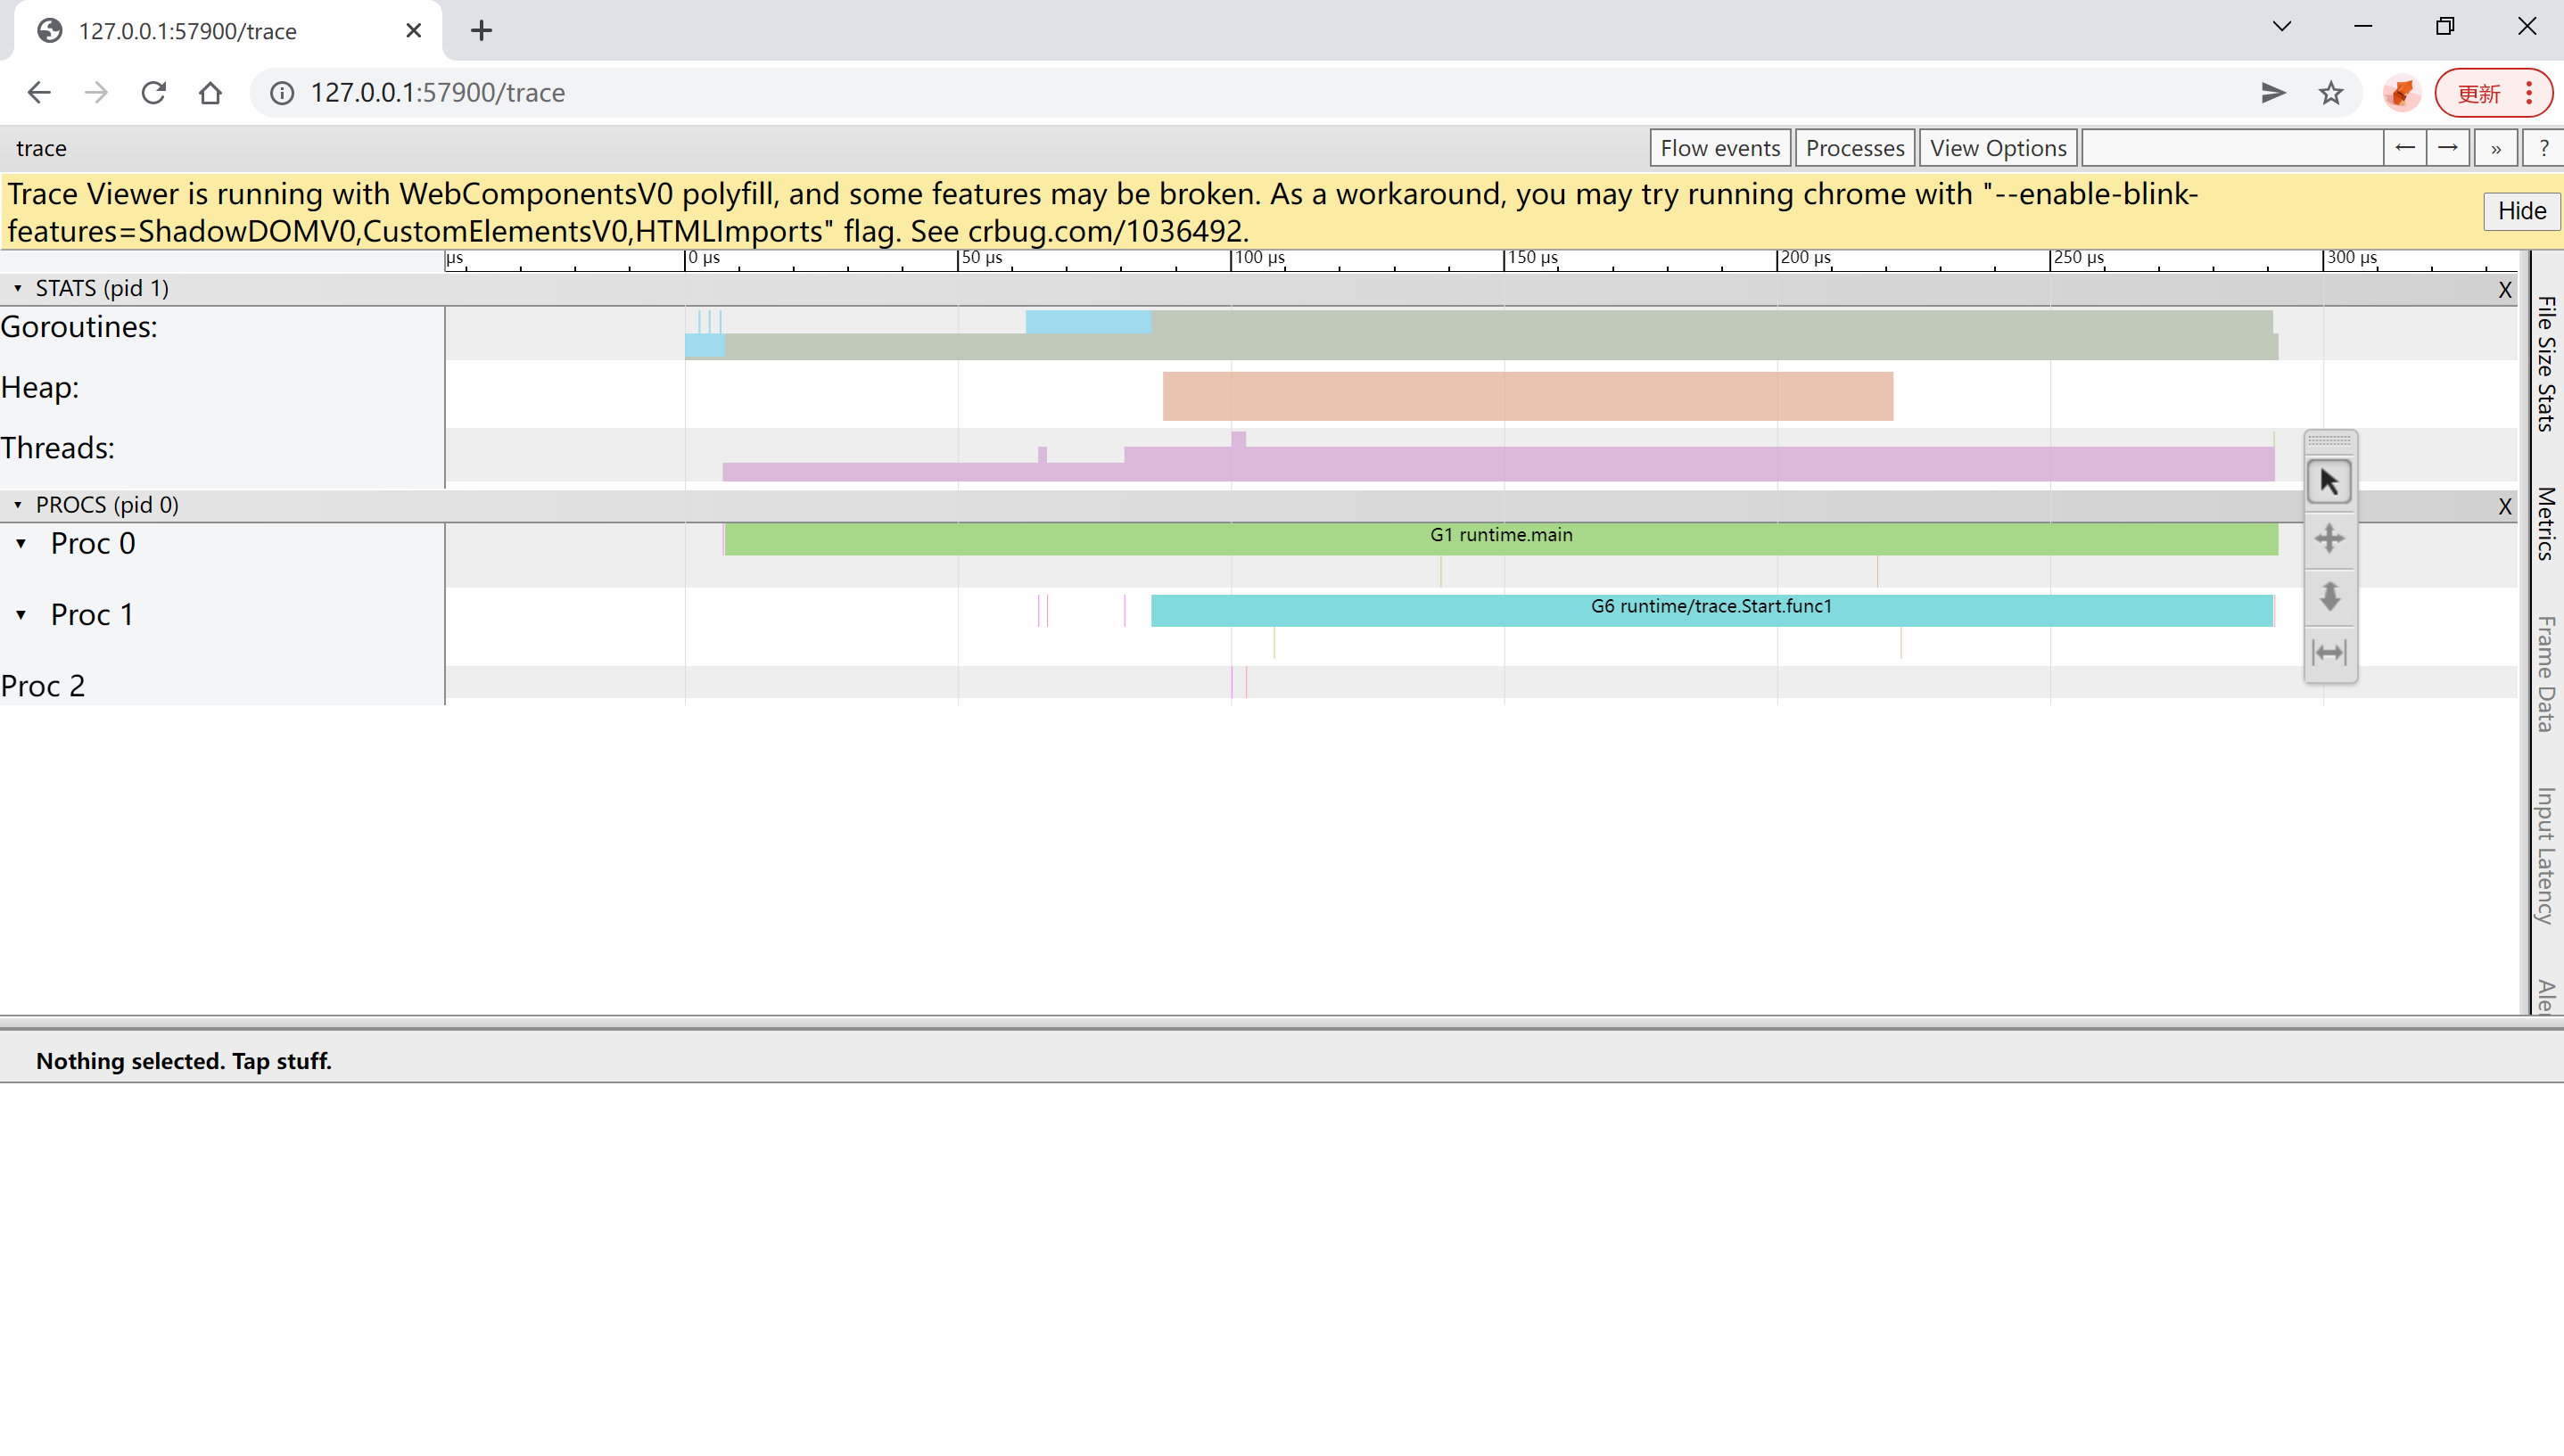This screenshot has height=1456, width=2564.
Task: Open the Metrics side tab
Action: [2546, 523]
